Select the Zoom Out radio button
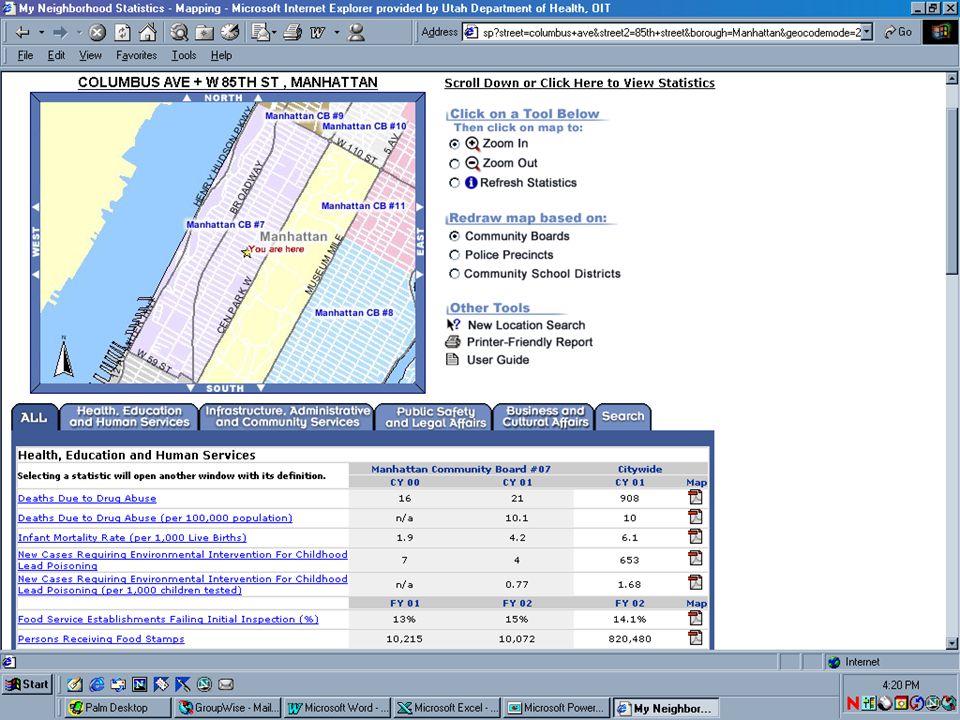The height and width of the screenshot is (720, 960). tap(454, 163)
